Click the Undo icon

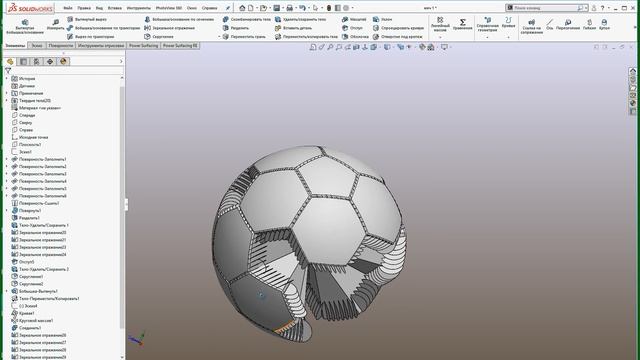coord(302,8)
